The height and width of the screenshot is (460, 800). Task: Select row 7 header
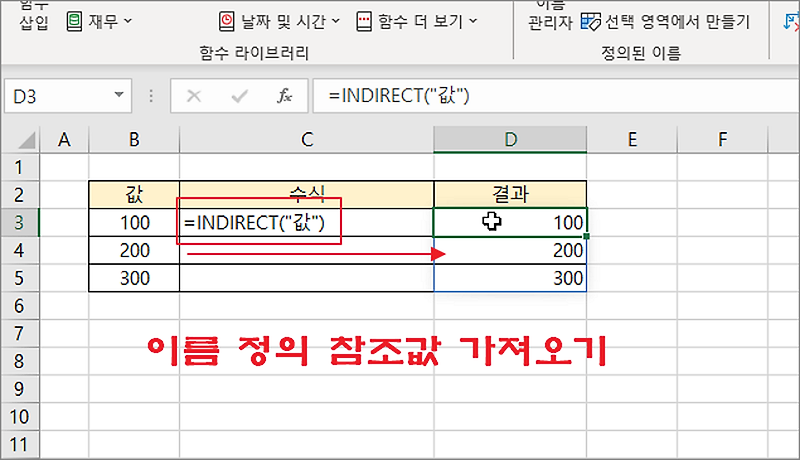19,334
